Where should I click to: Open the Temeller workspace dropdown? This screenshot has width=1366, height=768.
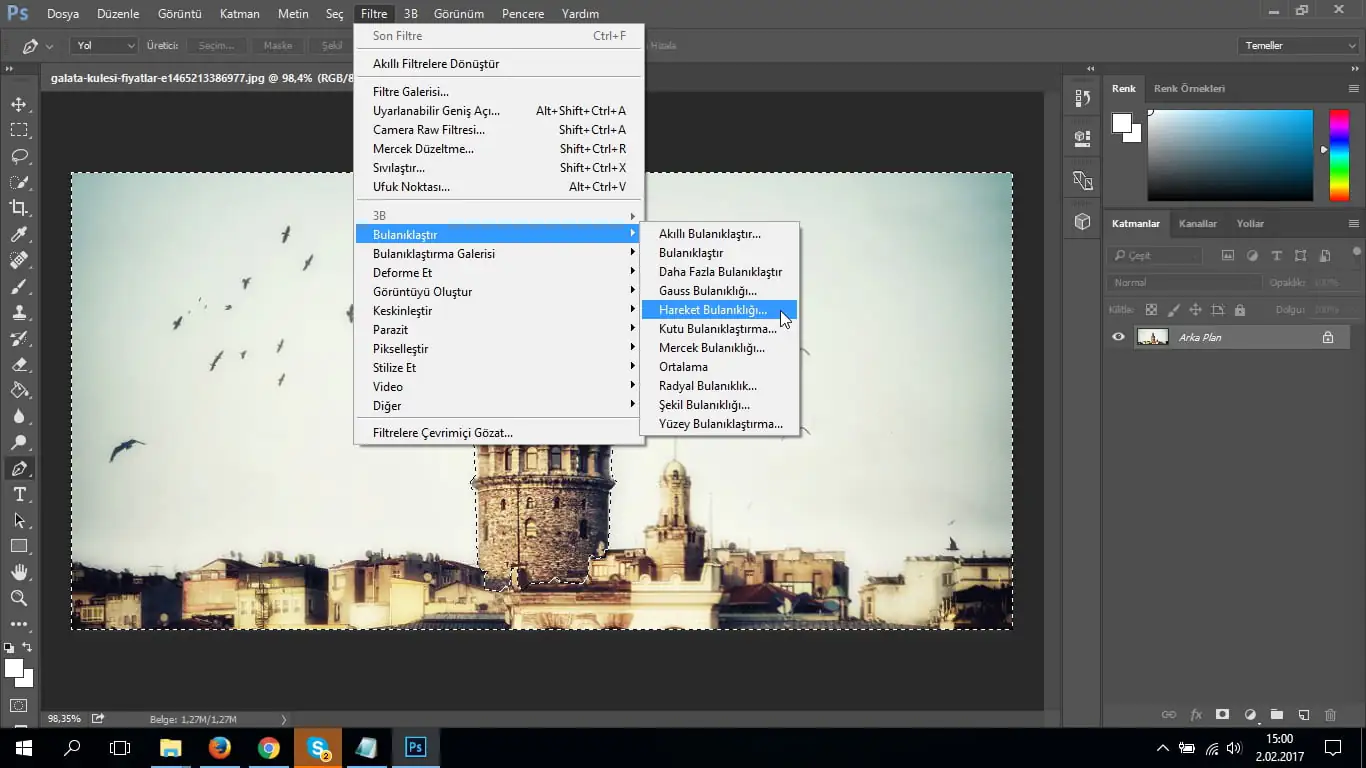tap(1297, 46)
